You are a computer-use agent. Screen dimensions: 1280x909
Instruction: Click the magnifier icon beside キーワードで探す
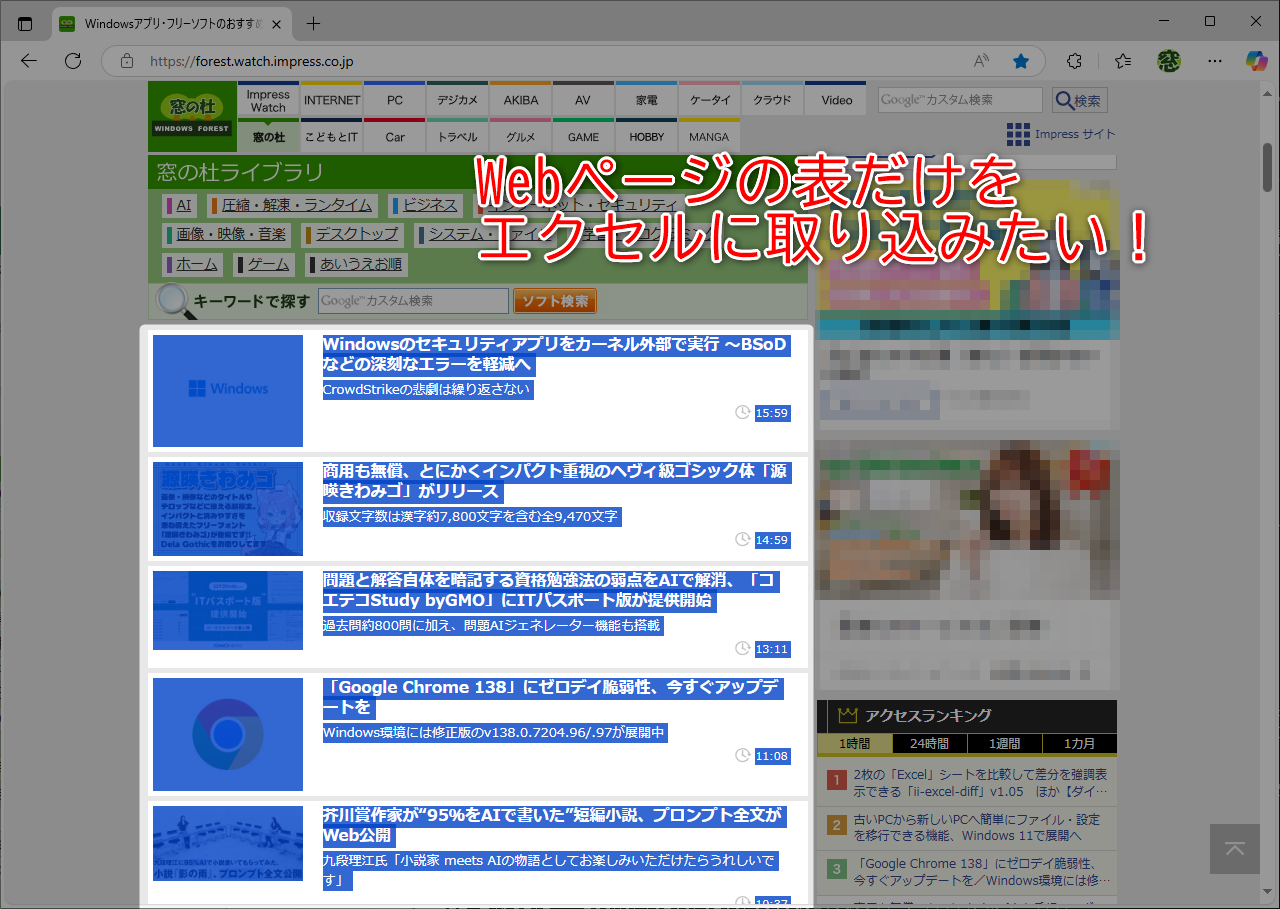pyautogui.click(x=171, y=300)
